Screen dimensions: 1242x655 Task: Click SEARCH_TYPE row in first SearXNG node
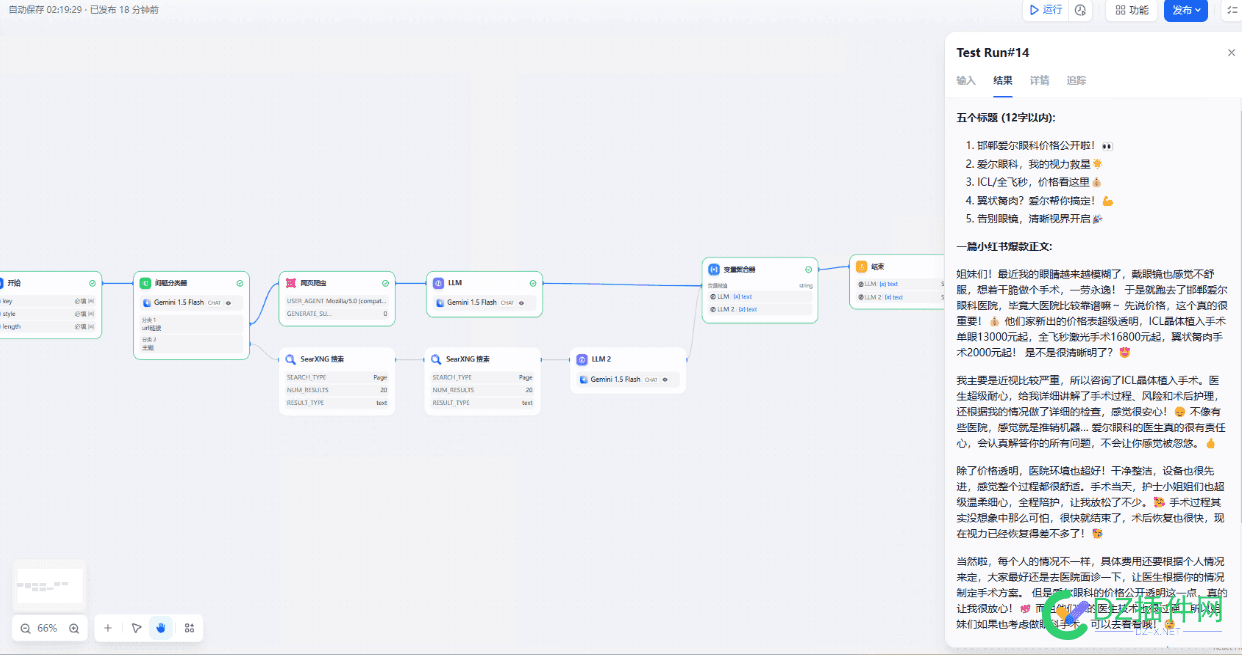pos(337,377)
